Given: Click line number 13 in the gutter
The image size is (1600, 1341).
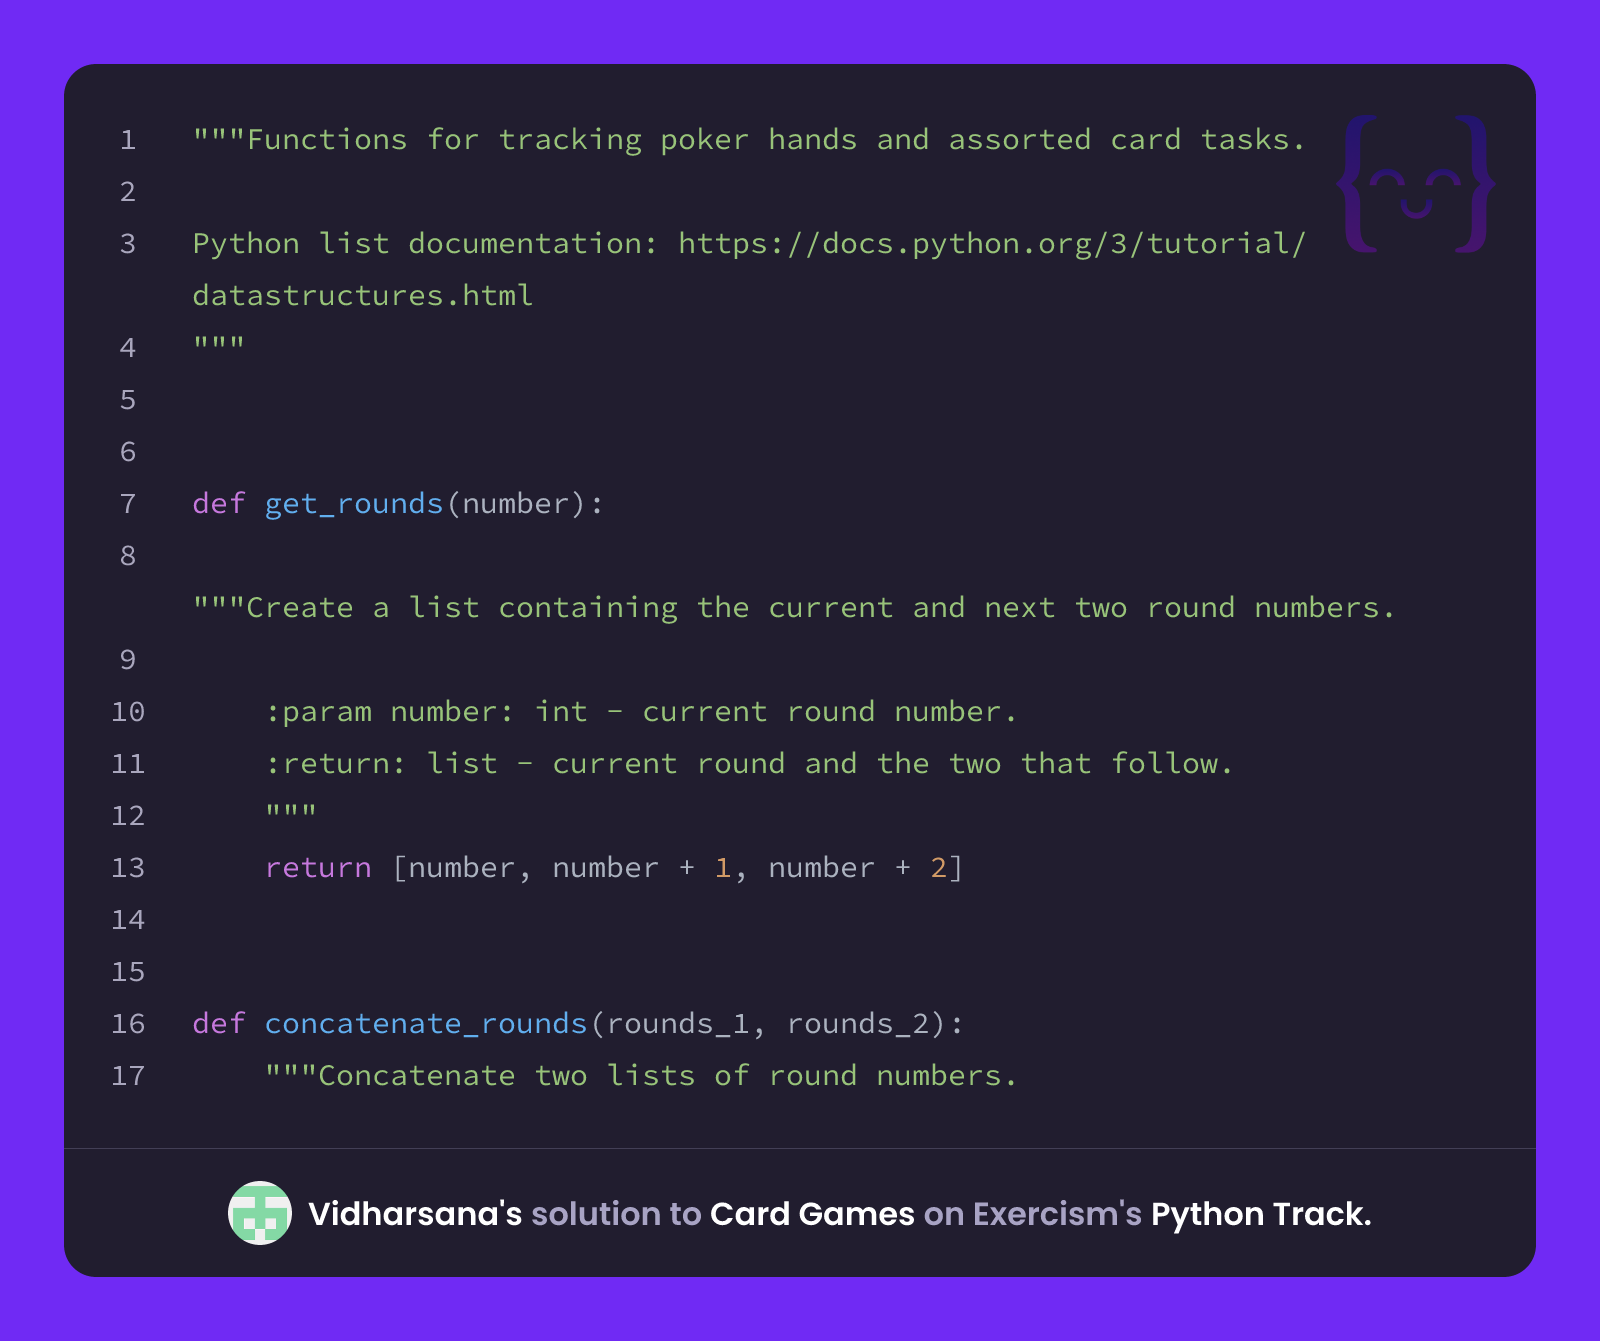Looking at the screenshot, I should coord(128,868).
